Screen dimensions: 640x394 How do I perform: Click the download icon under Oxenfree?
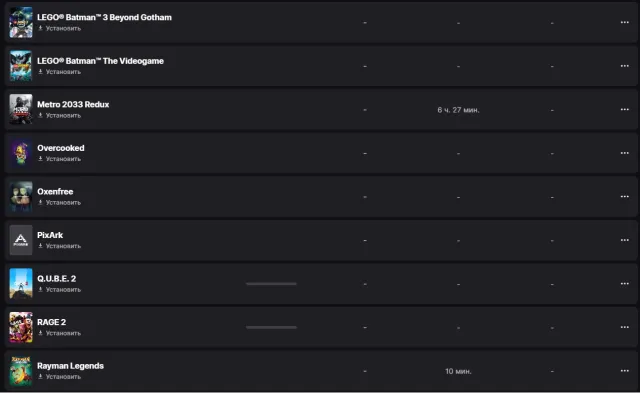40,202
